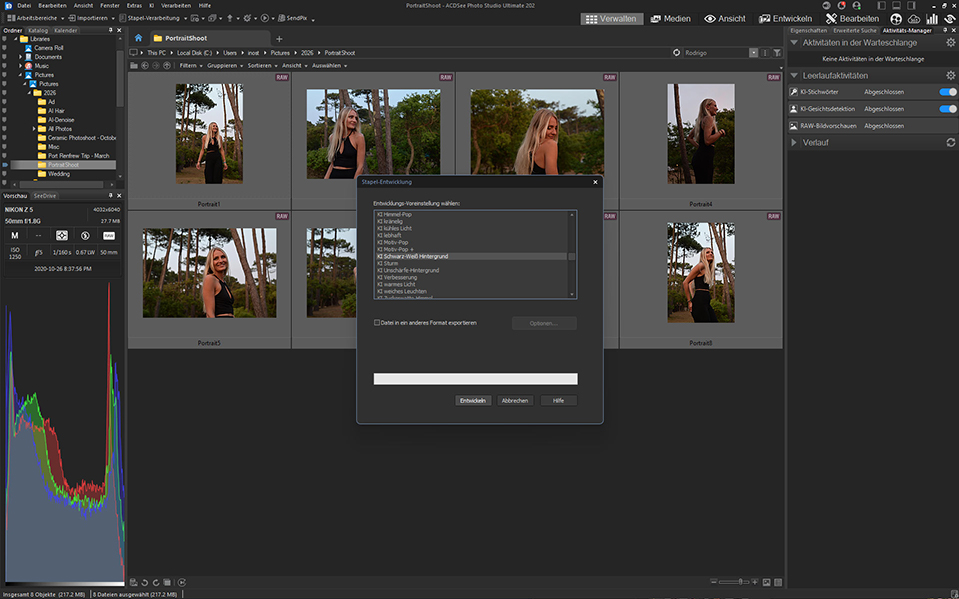Add a new tab with plus icon
The height and width of the screenshot is (599, 959).
[279, 38]
